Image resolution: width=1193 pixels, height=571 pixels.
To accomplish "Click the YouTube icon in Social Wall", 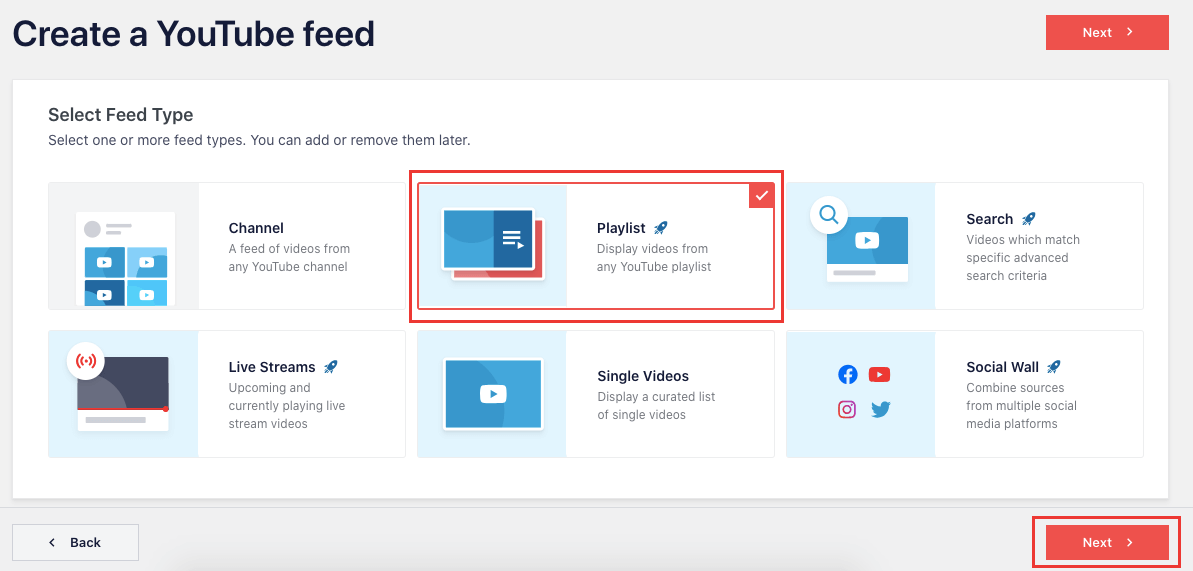I will 880,375.
